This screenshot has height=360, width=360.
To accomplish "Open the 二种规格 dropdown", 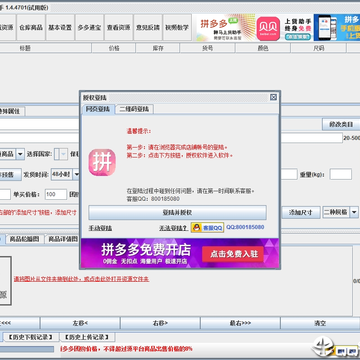I will point(340,212).
